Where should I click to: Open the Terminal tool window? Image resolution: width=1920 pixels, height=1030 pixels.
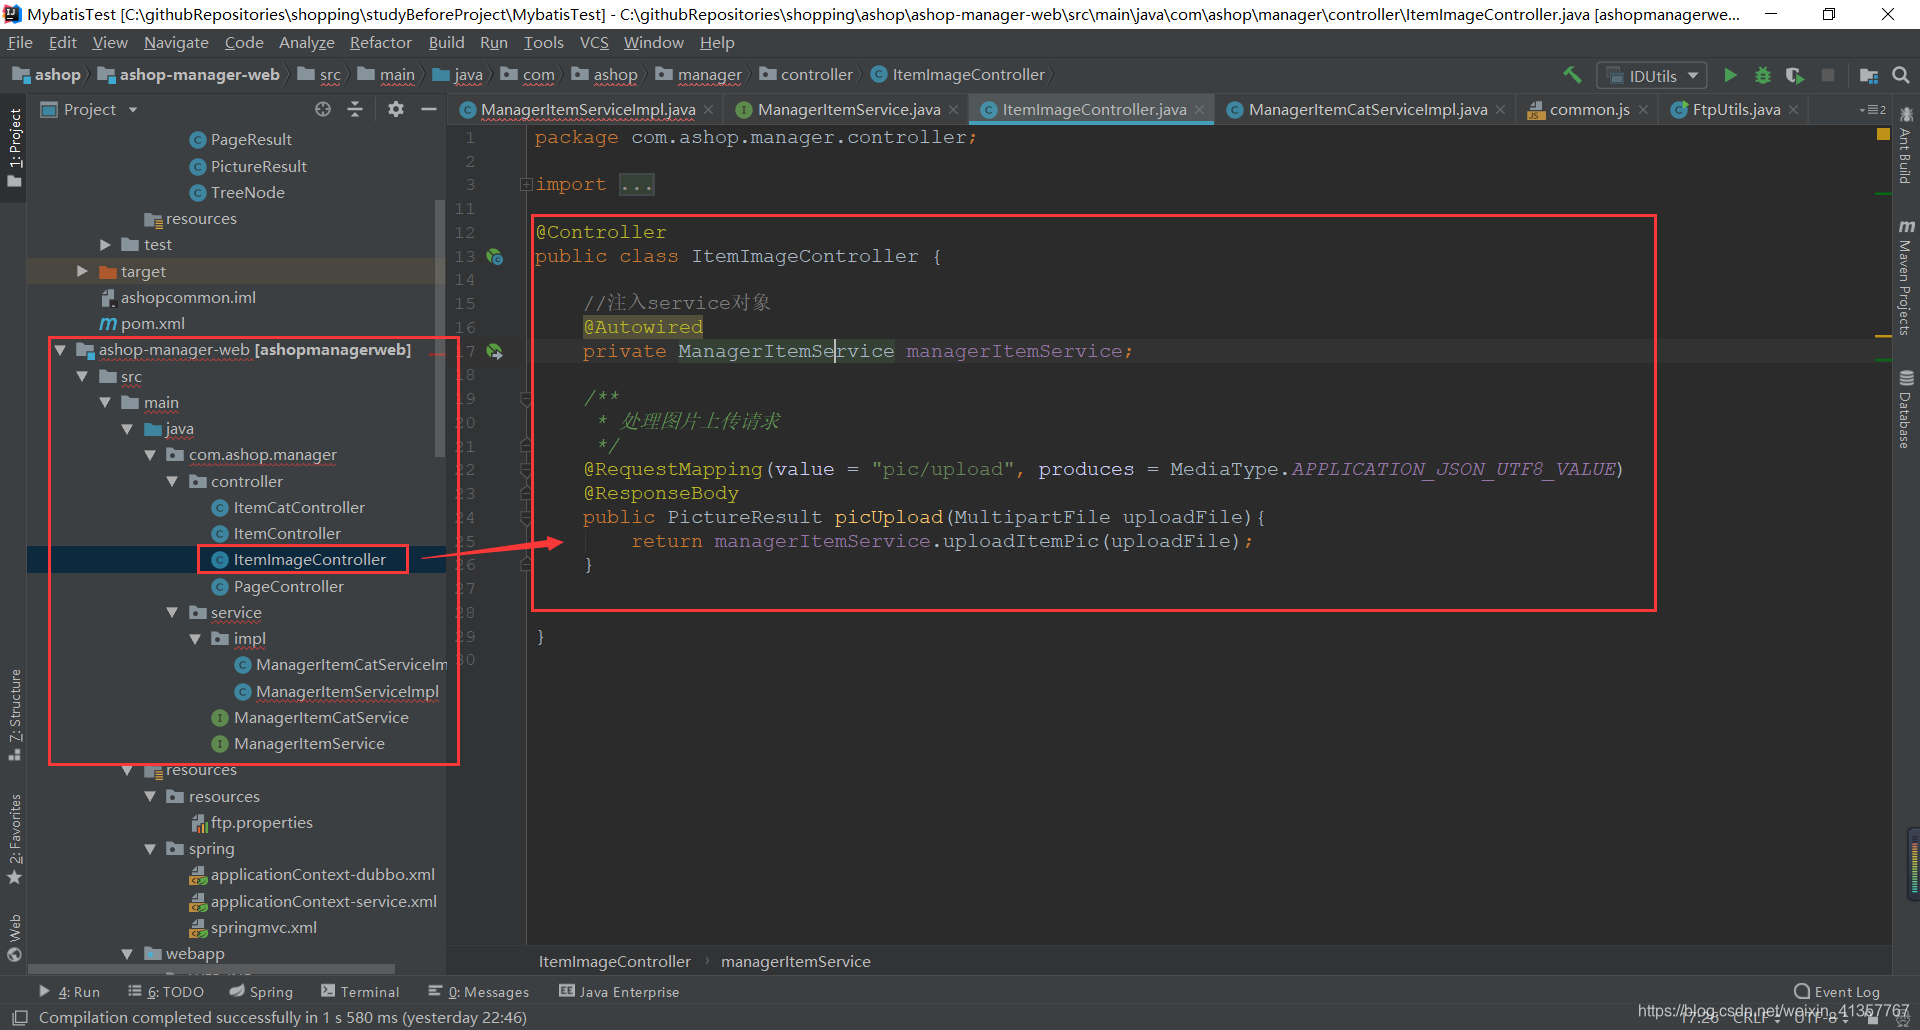tap(360, 992)
